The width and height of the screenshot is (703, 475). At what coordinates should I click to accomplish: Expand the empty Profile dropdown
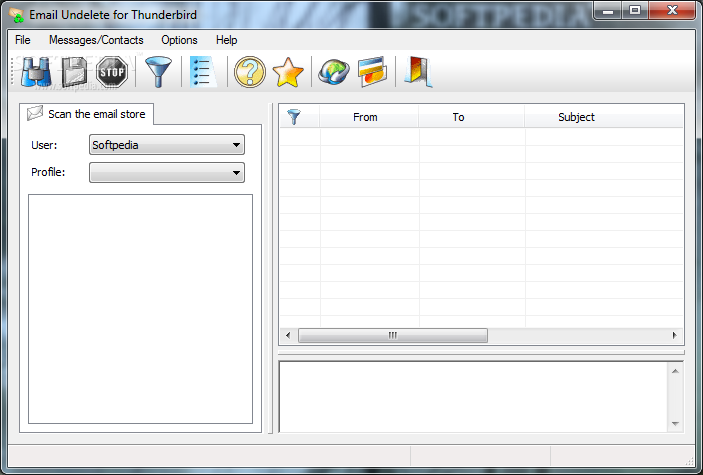pyautogui.click(x=167, y=172)
